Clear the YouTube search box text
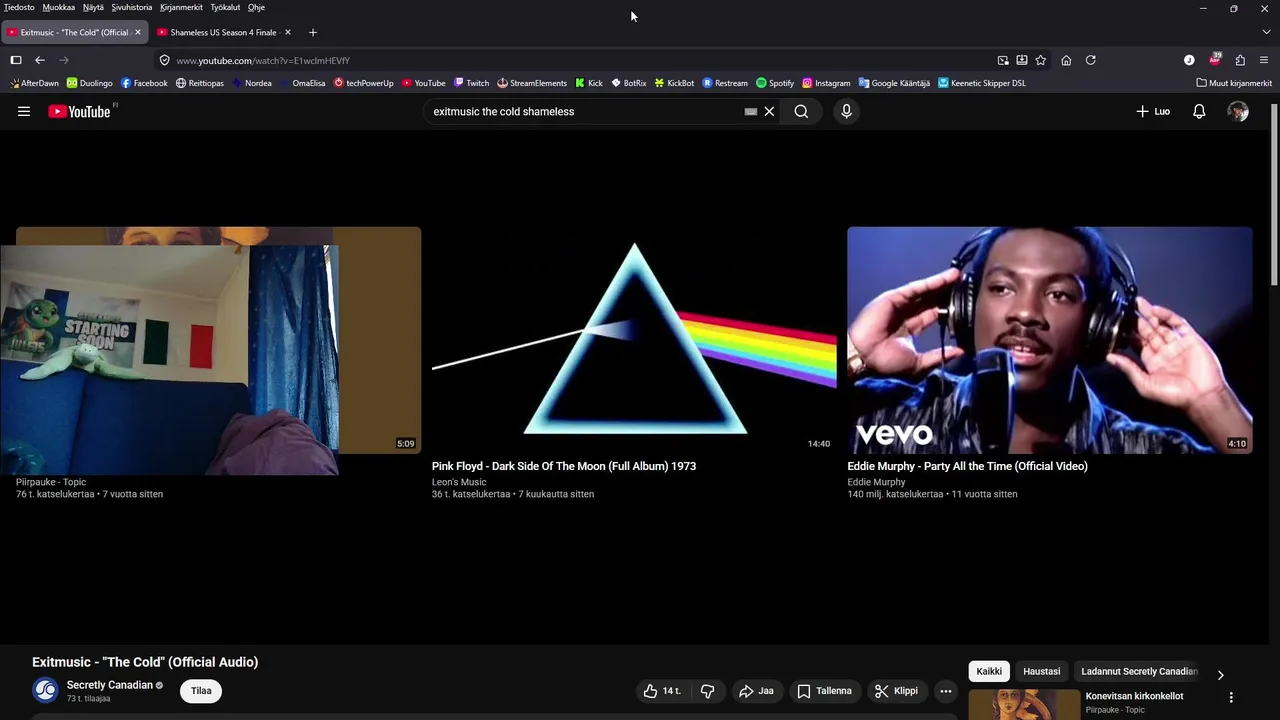This screenshot has height=720, width=1280. (x=769, y=111)
